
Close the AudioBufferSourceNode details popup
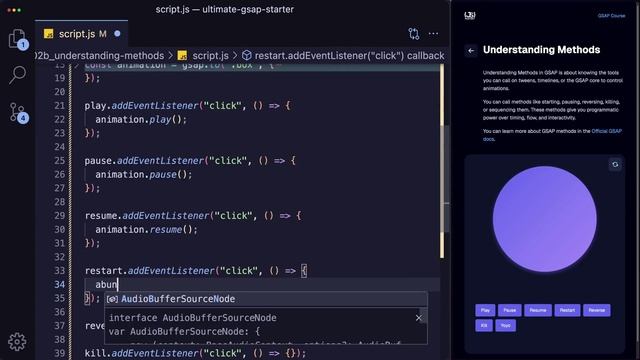point(418,318)
